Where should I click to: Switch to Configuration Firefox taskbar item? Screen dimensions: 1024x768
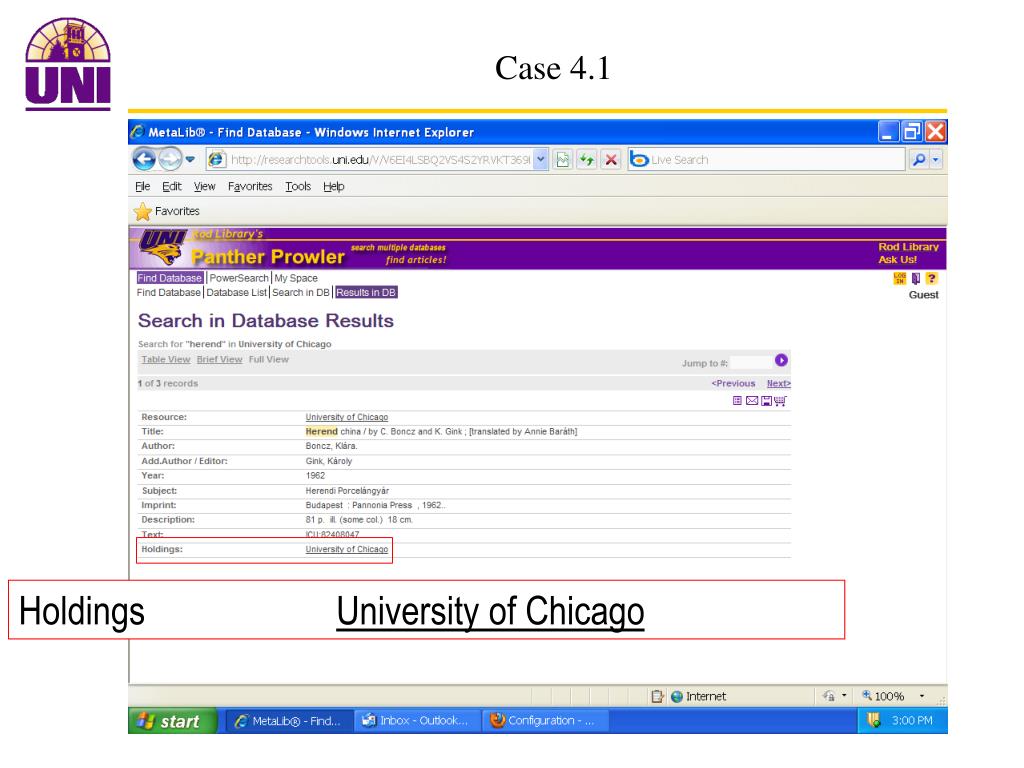click(545, 721)
